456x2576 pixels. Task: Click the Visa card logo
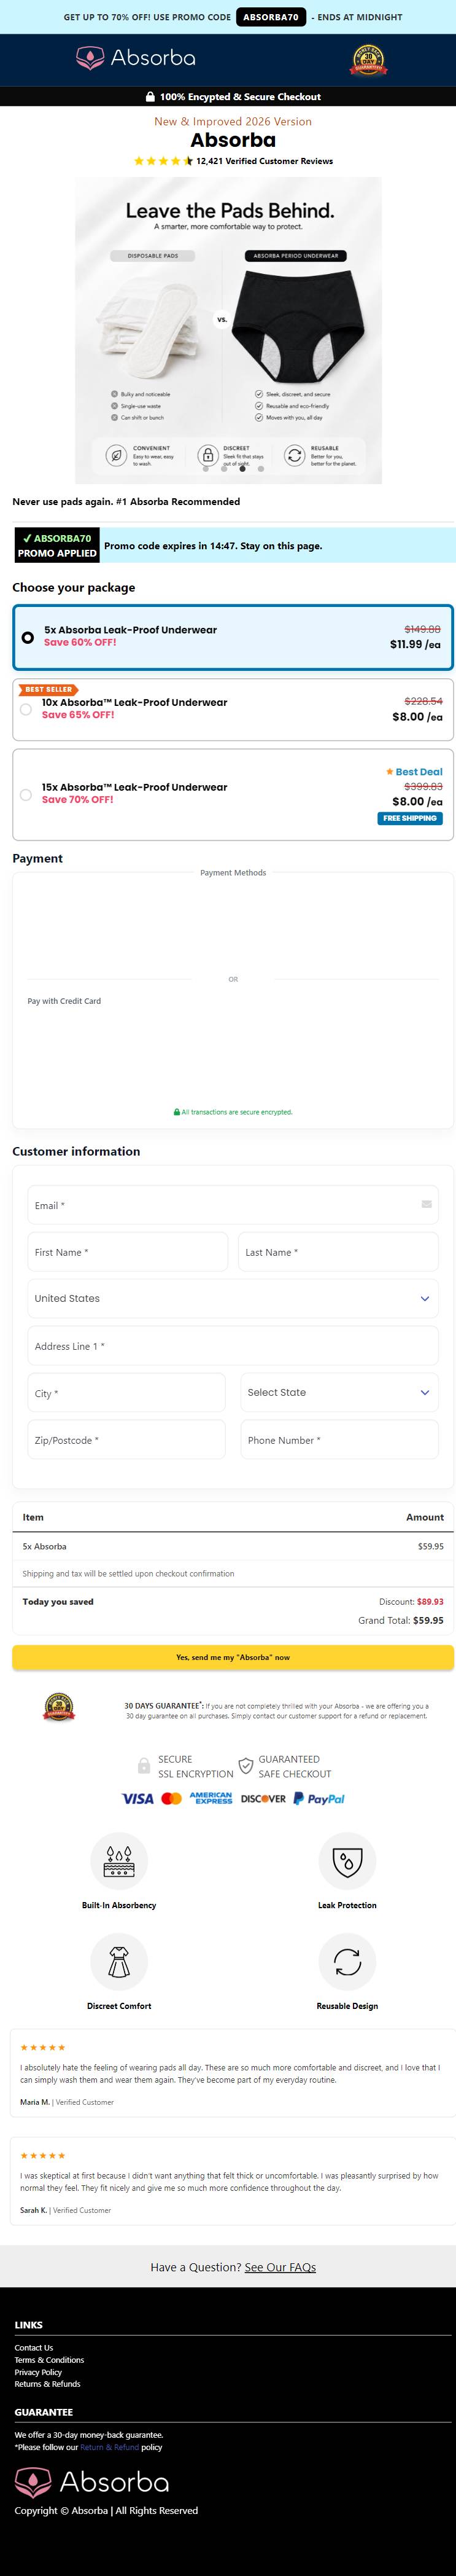[138, 1798]
